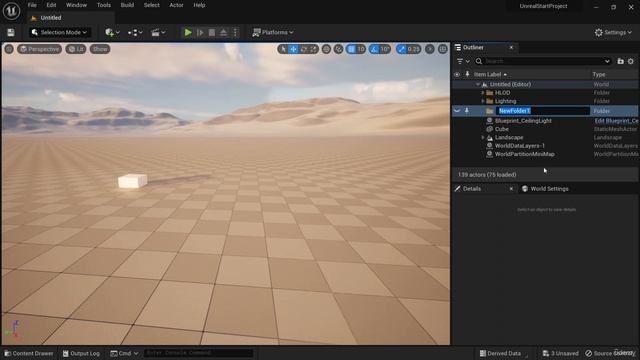Open the quick add content menu
The image size is (640, 360).
pyautogui.click(x=112, y=32)
